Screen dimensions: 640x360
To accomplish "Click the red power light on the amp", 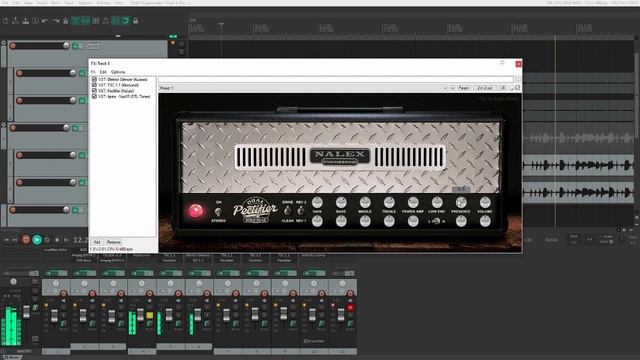I will point(196,211).
